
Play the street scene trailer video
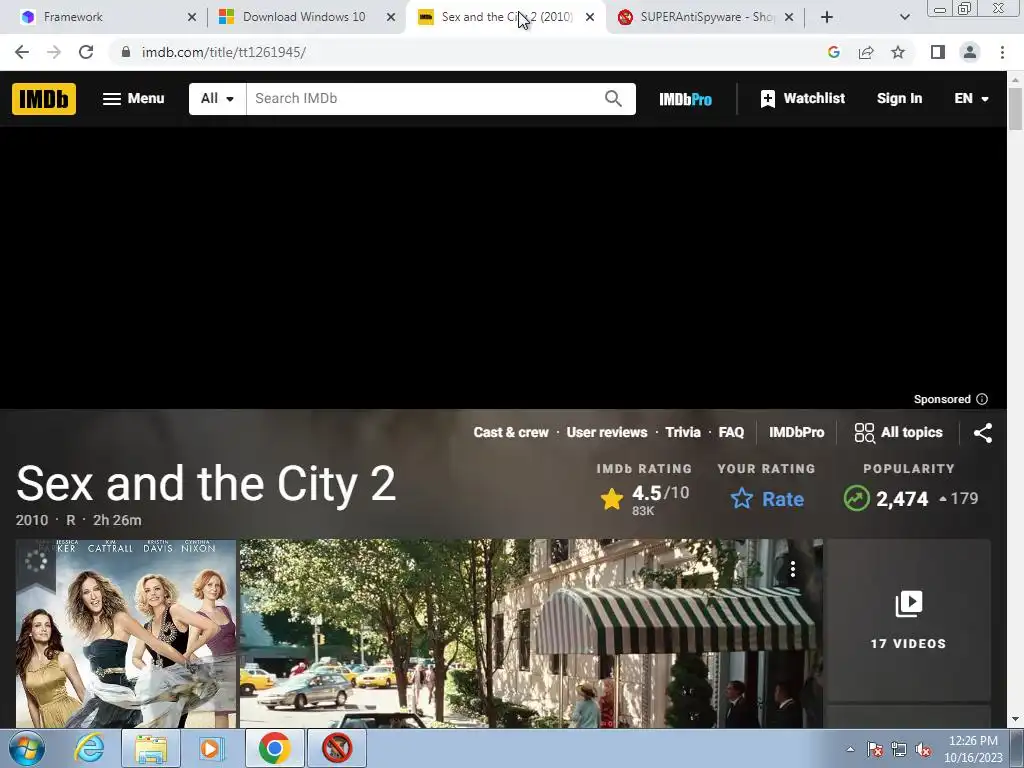530,633
